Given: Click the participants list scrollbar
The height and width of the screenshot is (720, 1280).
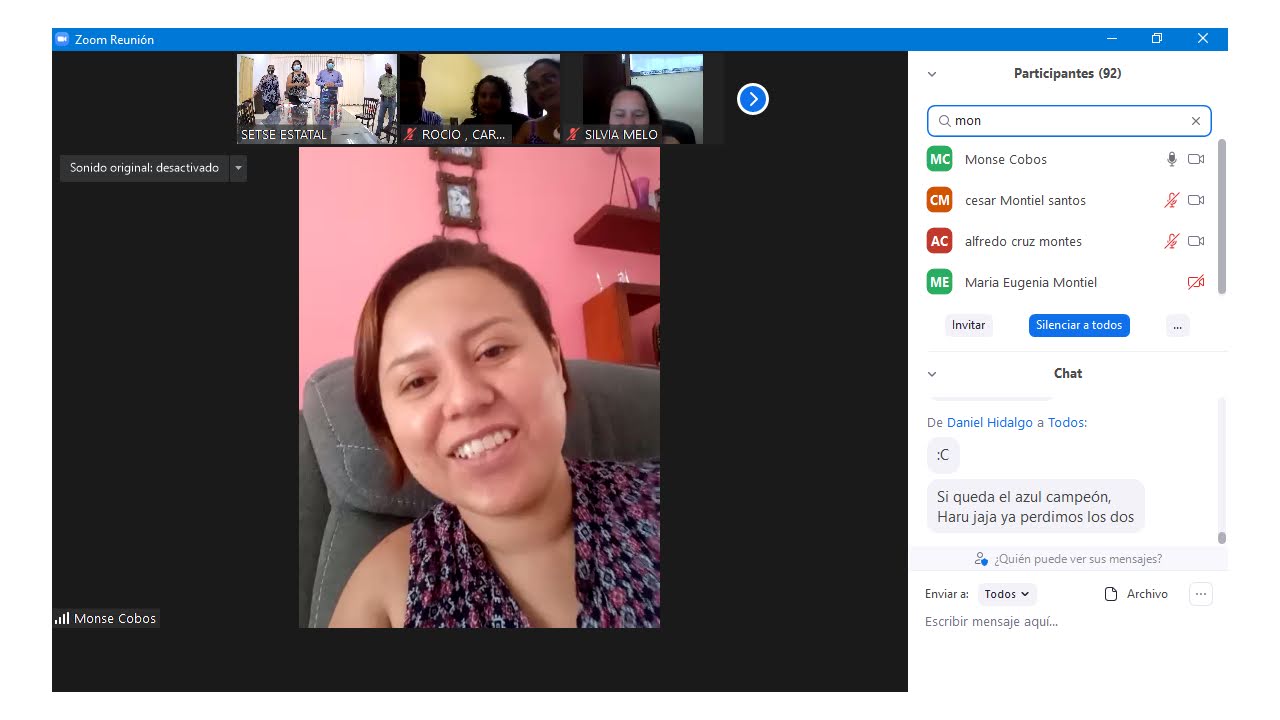Looking at the screenshot, I should (1221, 217).
